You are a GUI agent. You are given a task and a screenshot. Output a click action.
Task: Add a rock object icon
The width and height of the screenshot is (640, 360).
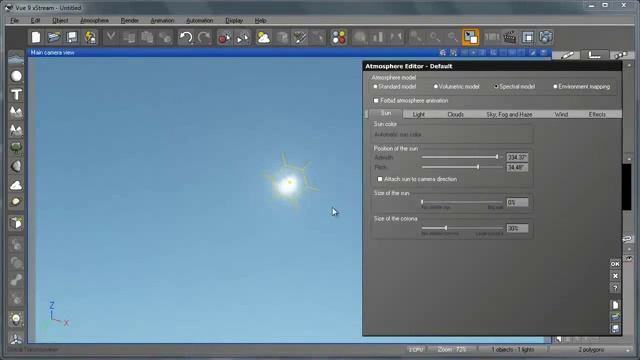coord(16,166)
